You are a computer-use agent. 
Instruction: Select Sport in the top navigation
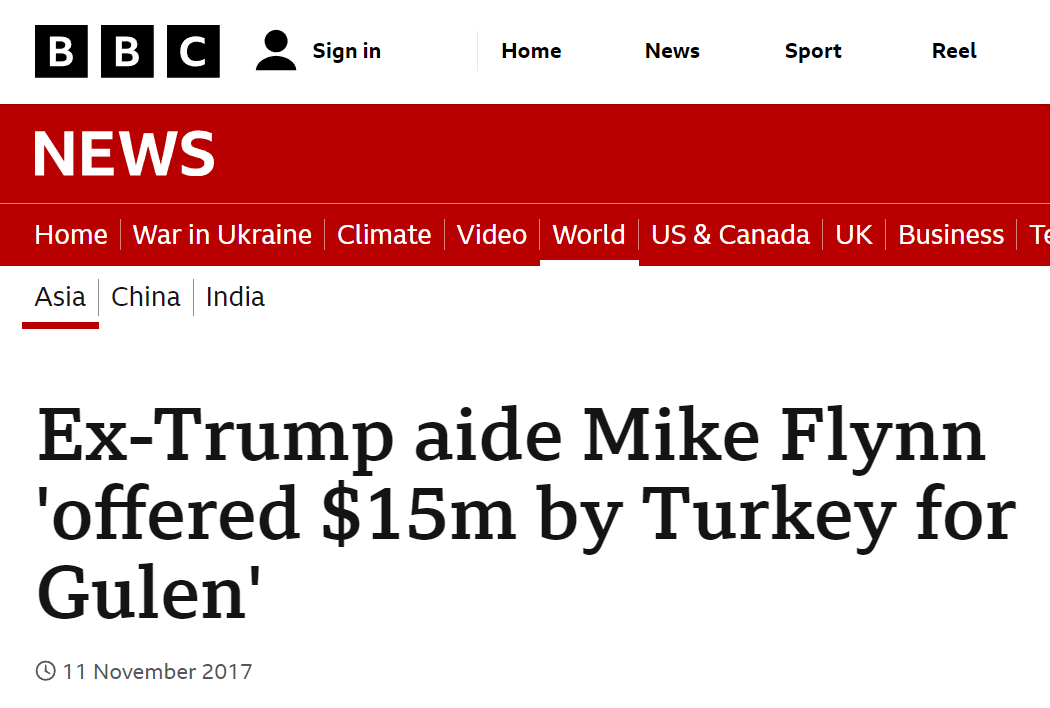click(x=813, y=51)
